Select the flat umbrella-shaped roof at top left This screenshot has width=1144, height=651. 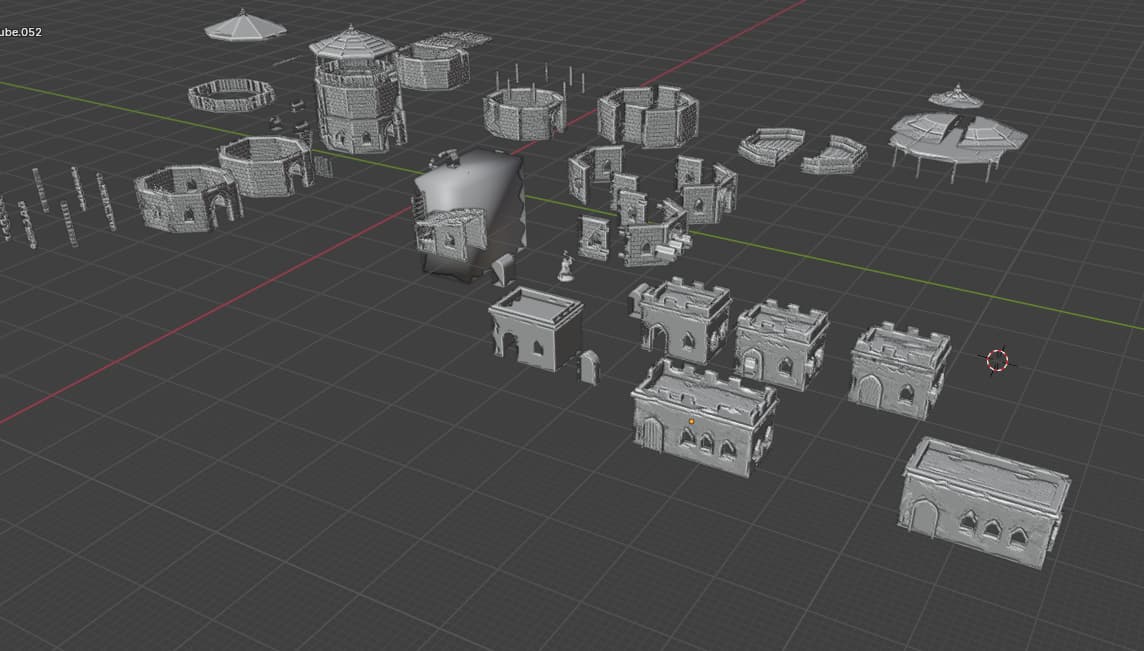coord(245,26)
